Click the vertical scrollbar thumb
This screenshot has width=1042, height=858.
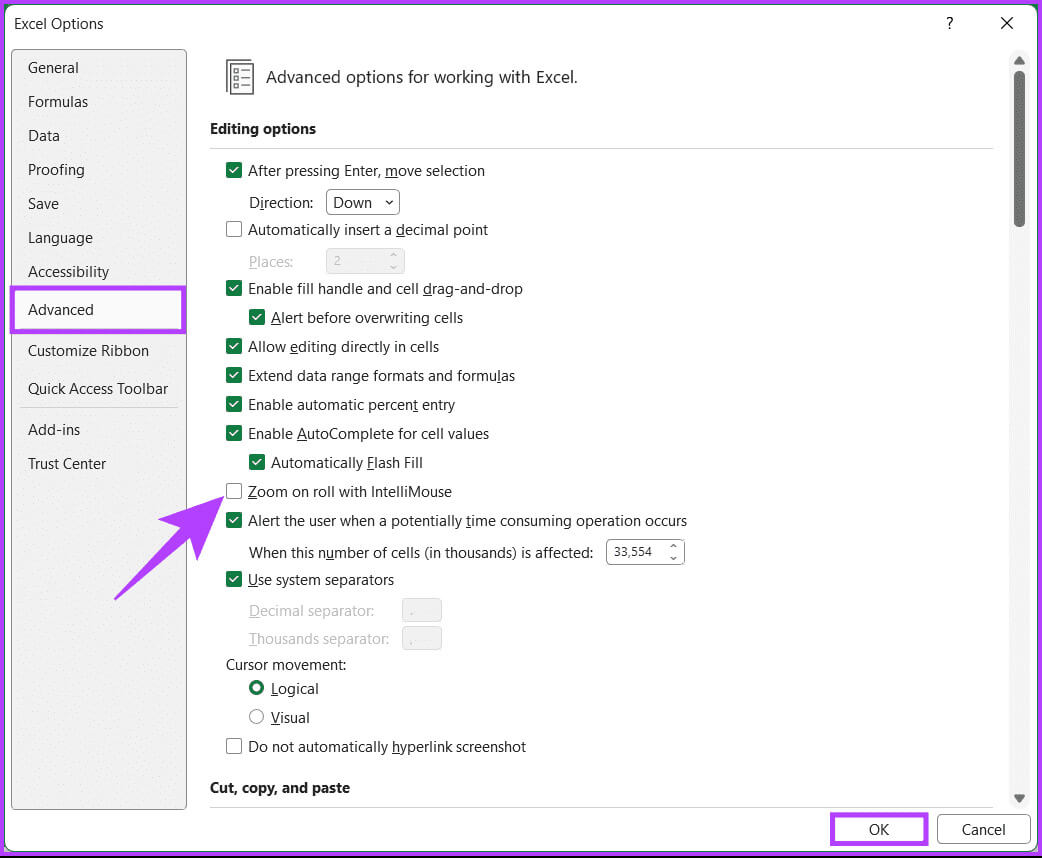(x=1019, y=149)
